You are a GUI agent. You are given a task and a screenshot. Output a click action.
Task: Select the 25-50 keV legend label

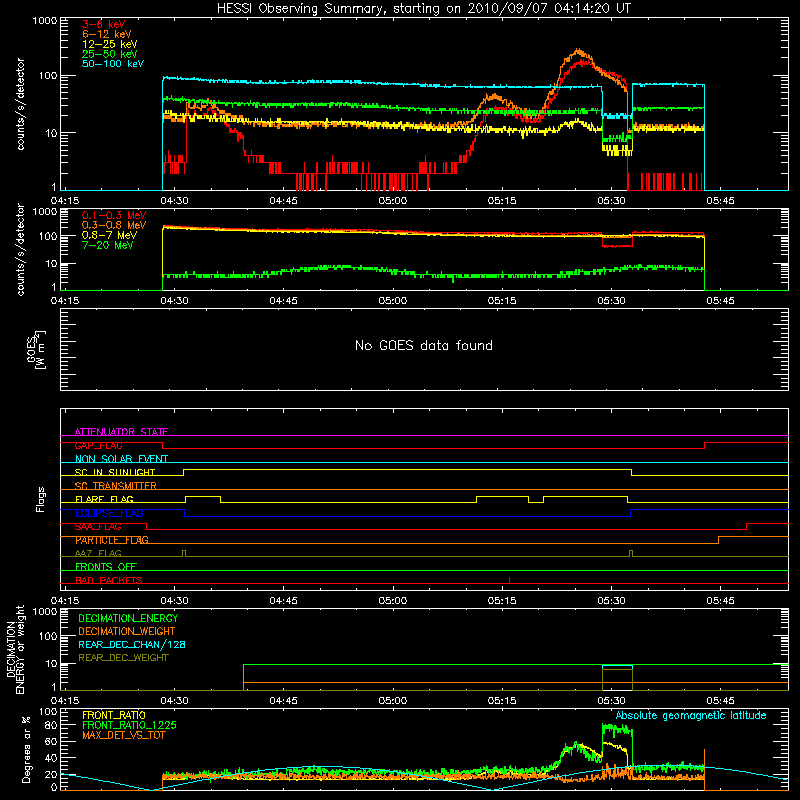tap(109, 54)
